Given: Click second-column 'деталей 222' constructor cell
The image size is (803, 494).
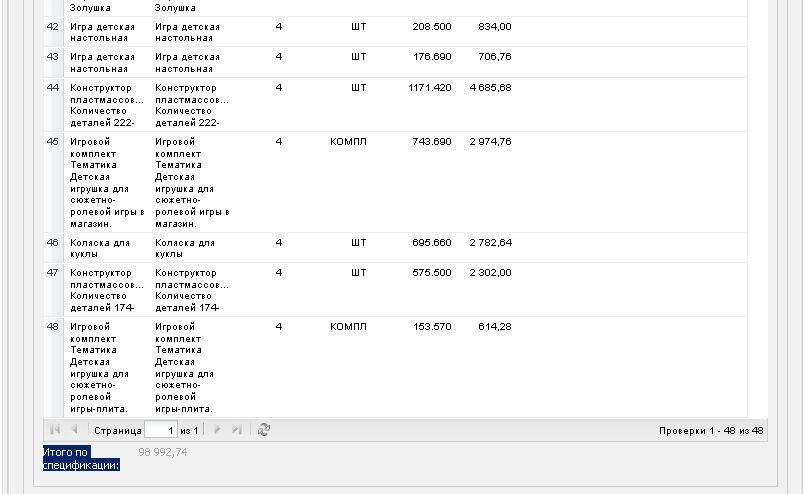Looking at the screenshot, I should [192, 105].
